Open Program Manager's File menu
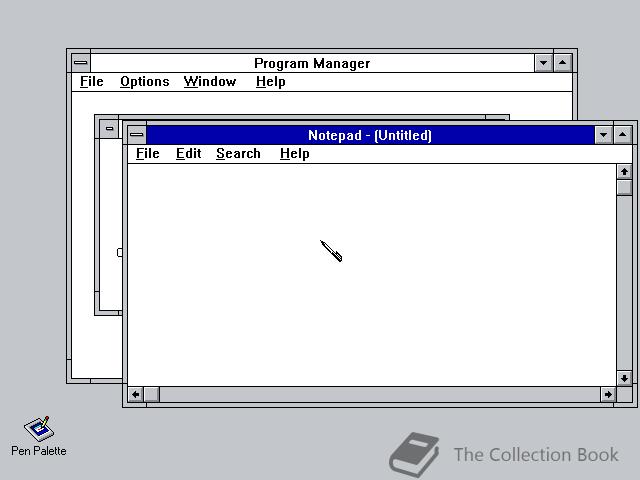 pyautogui.click(x=91, y=82)
